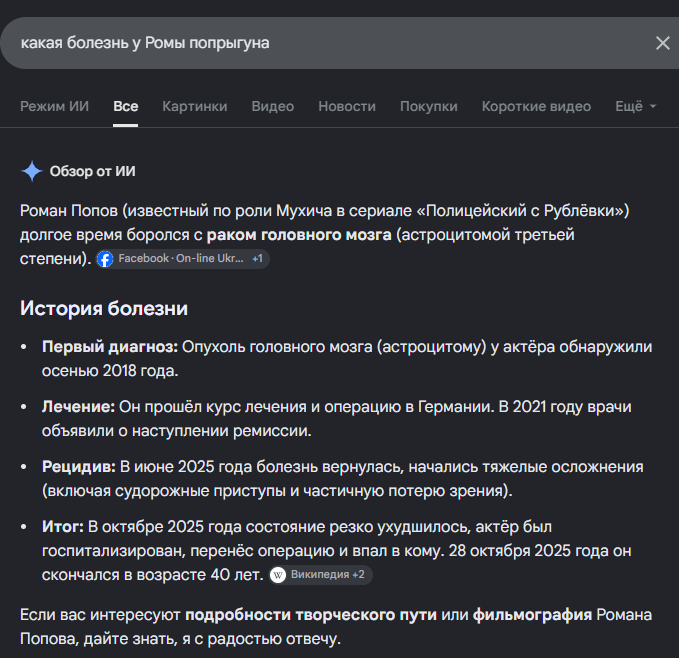Image resolution: width=679 pixels, height=658 pixels.
Task: Select the Все tab
Action: point(126,106)
